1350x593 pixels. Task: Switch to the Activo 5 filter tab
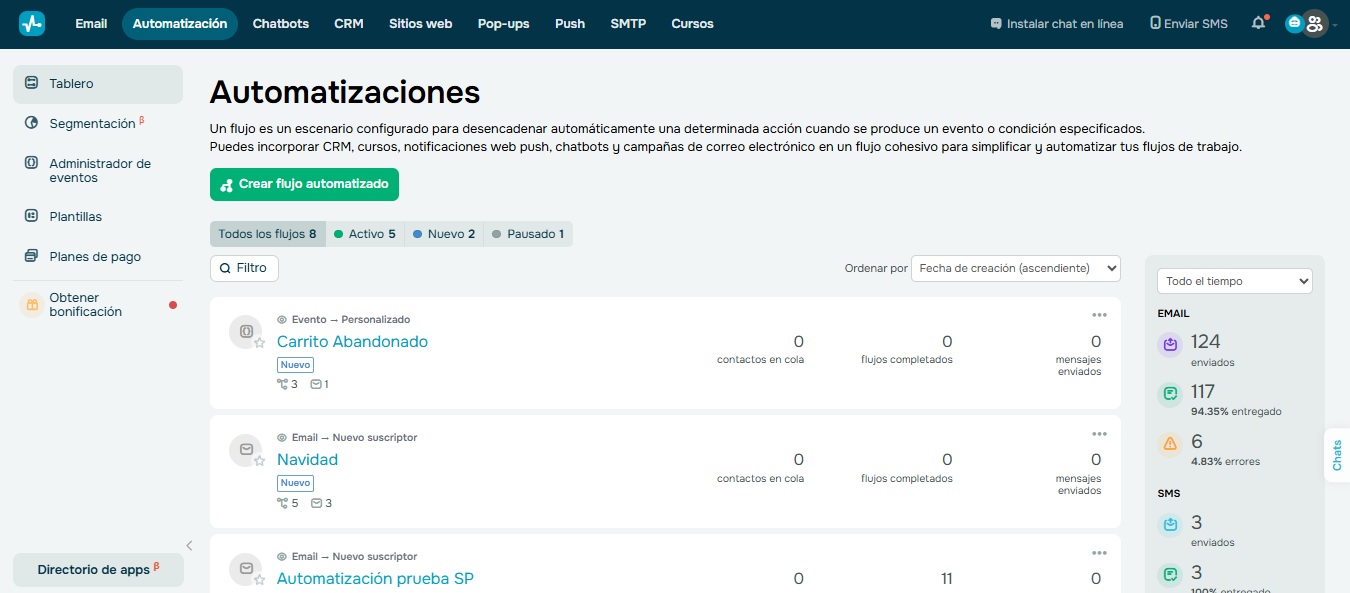click(x=365, y=233)
